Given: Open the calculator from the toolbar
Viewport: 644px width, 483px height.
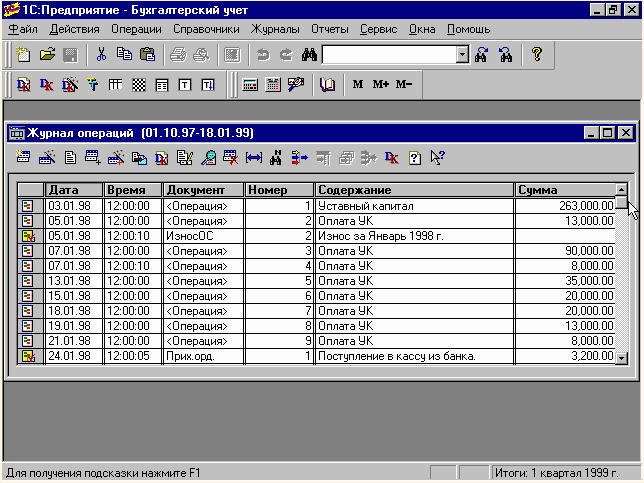Looking at the screenshot, I should 249,85.
